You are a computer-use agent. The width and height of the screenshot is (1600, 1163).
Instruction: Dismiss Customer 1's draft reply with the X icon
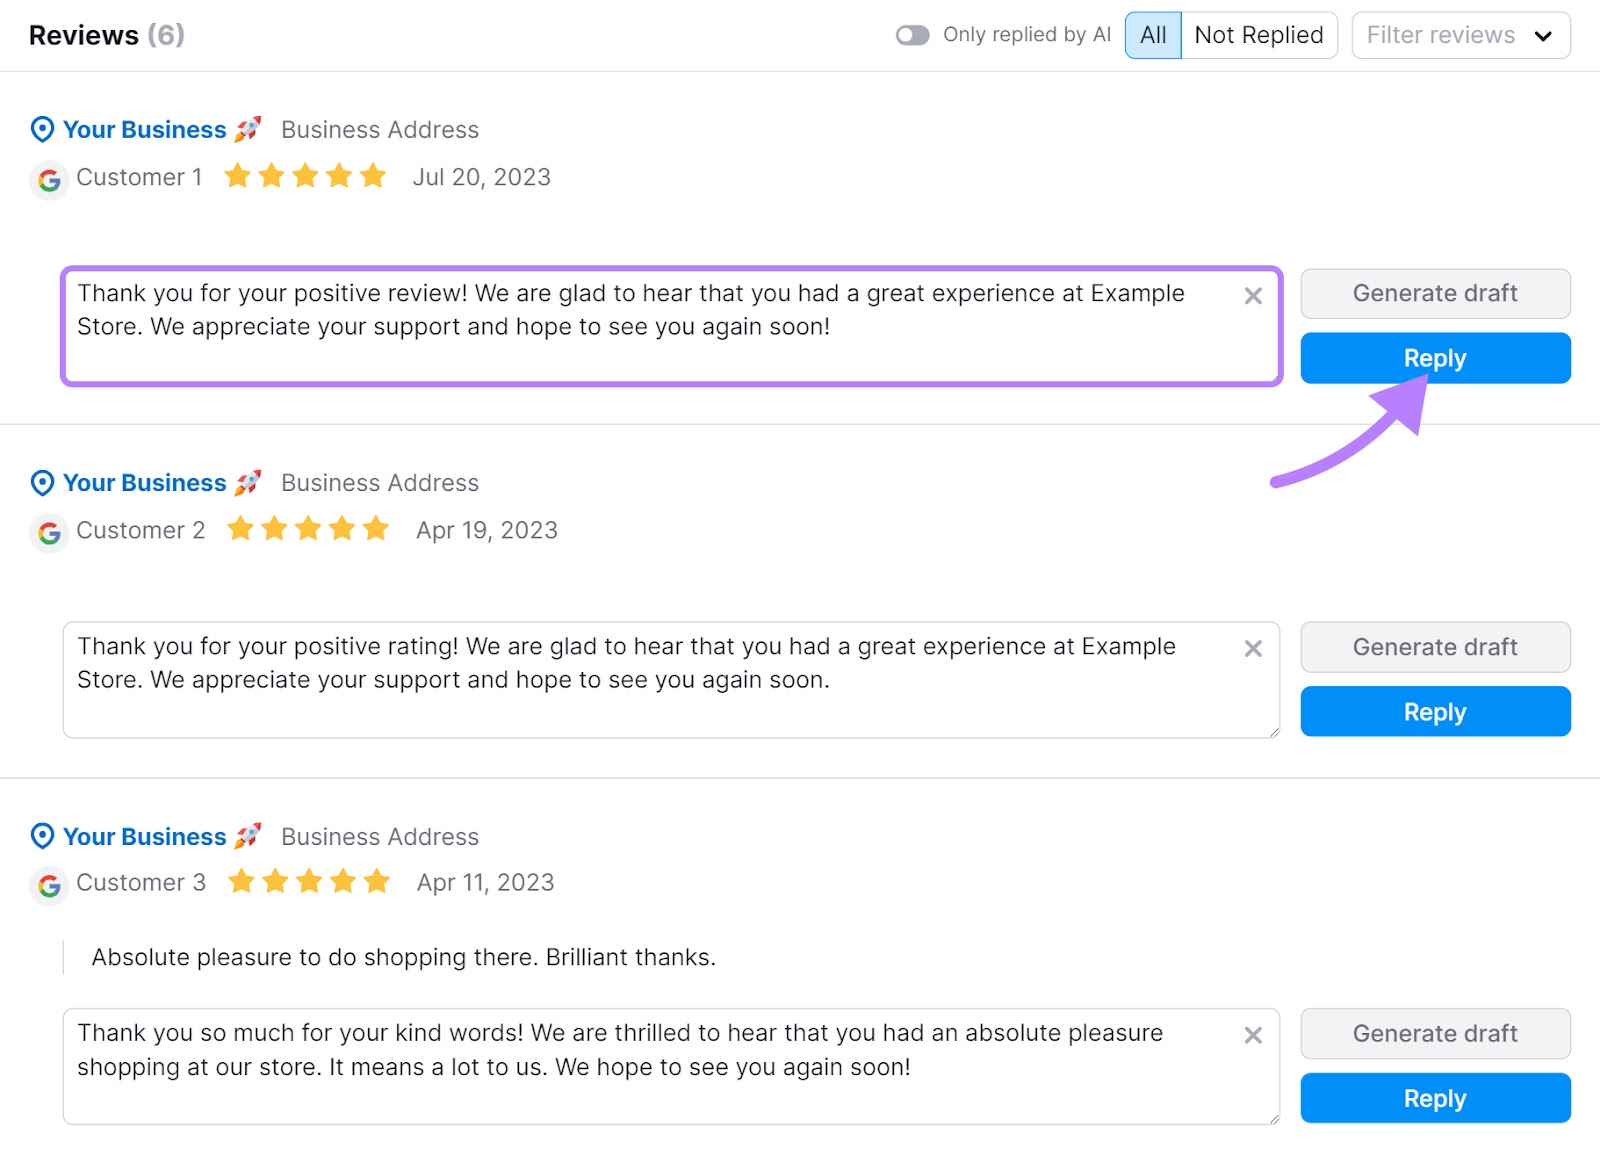pos(1253,296)
